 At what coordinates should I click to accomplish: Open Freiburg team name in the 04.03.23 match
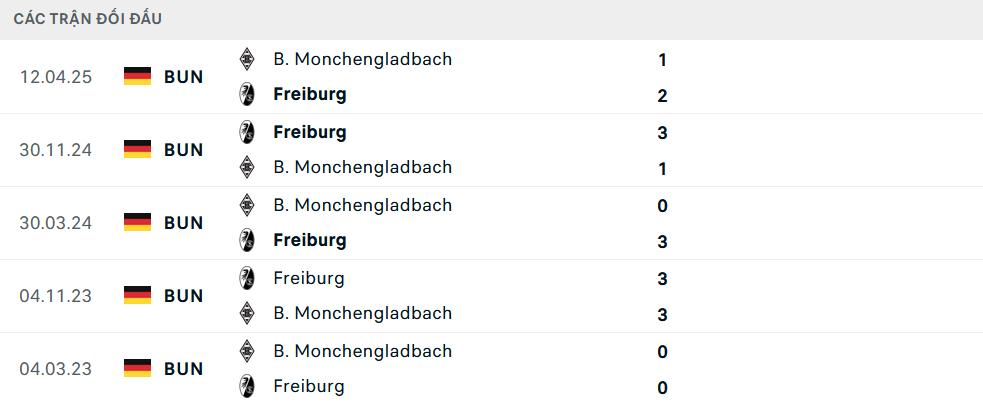coord(309,386)
